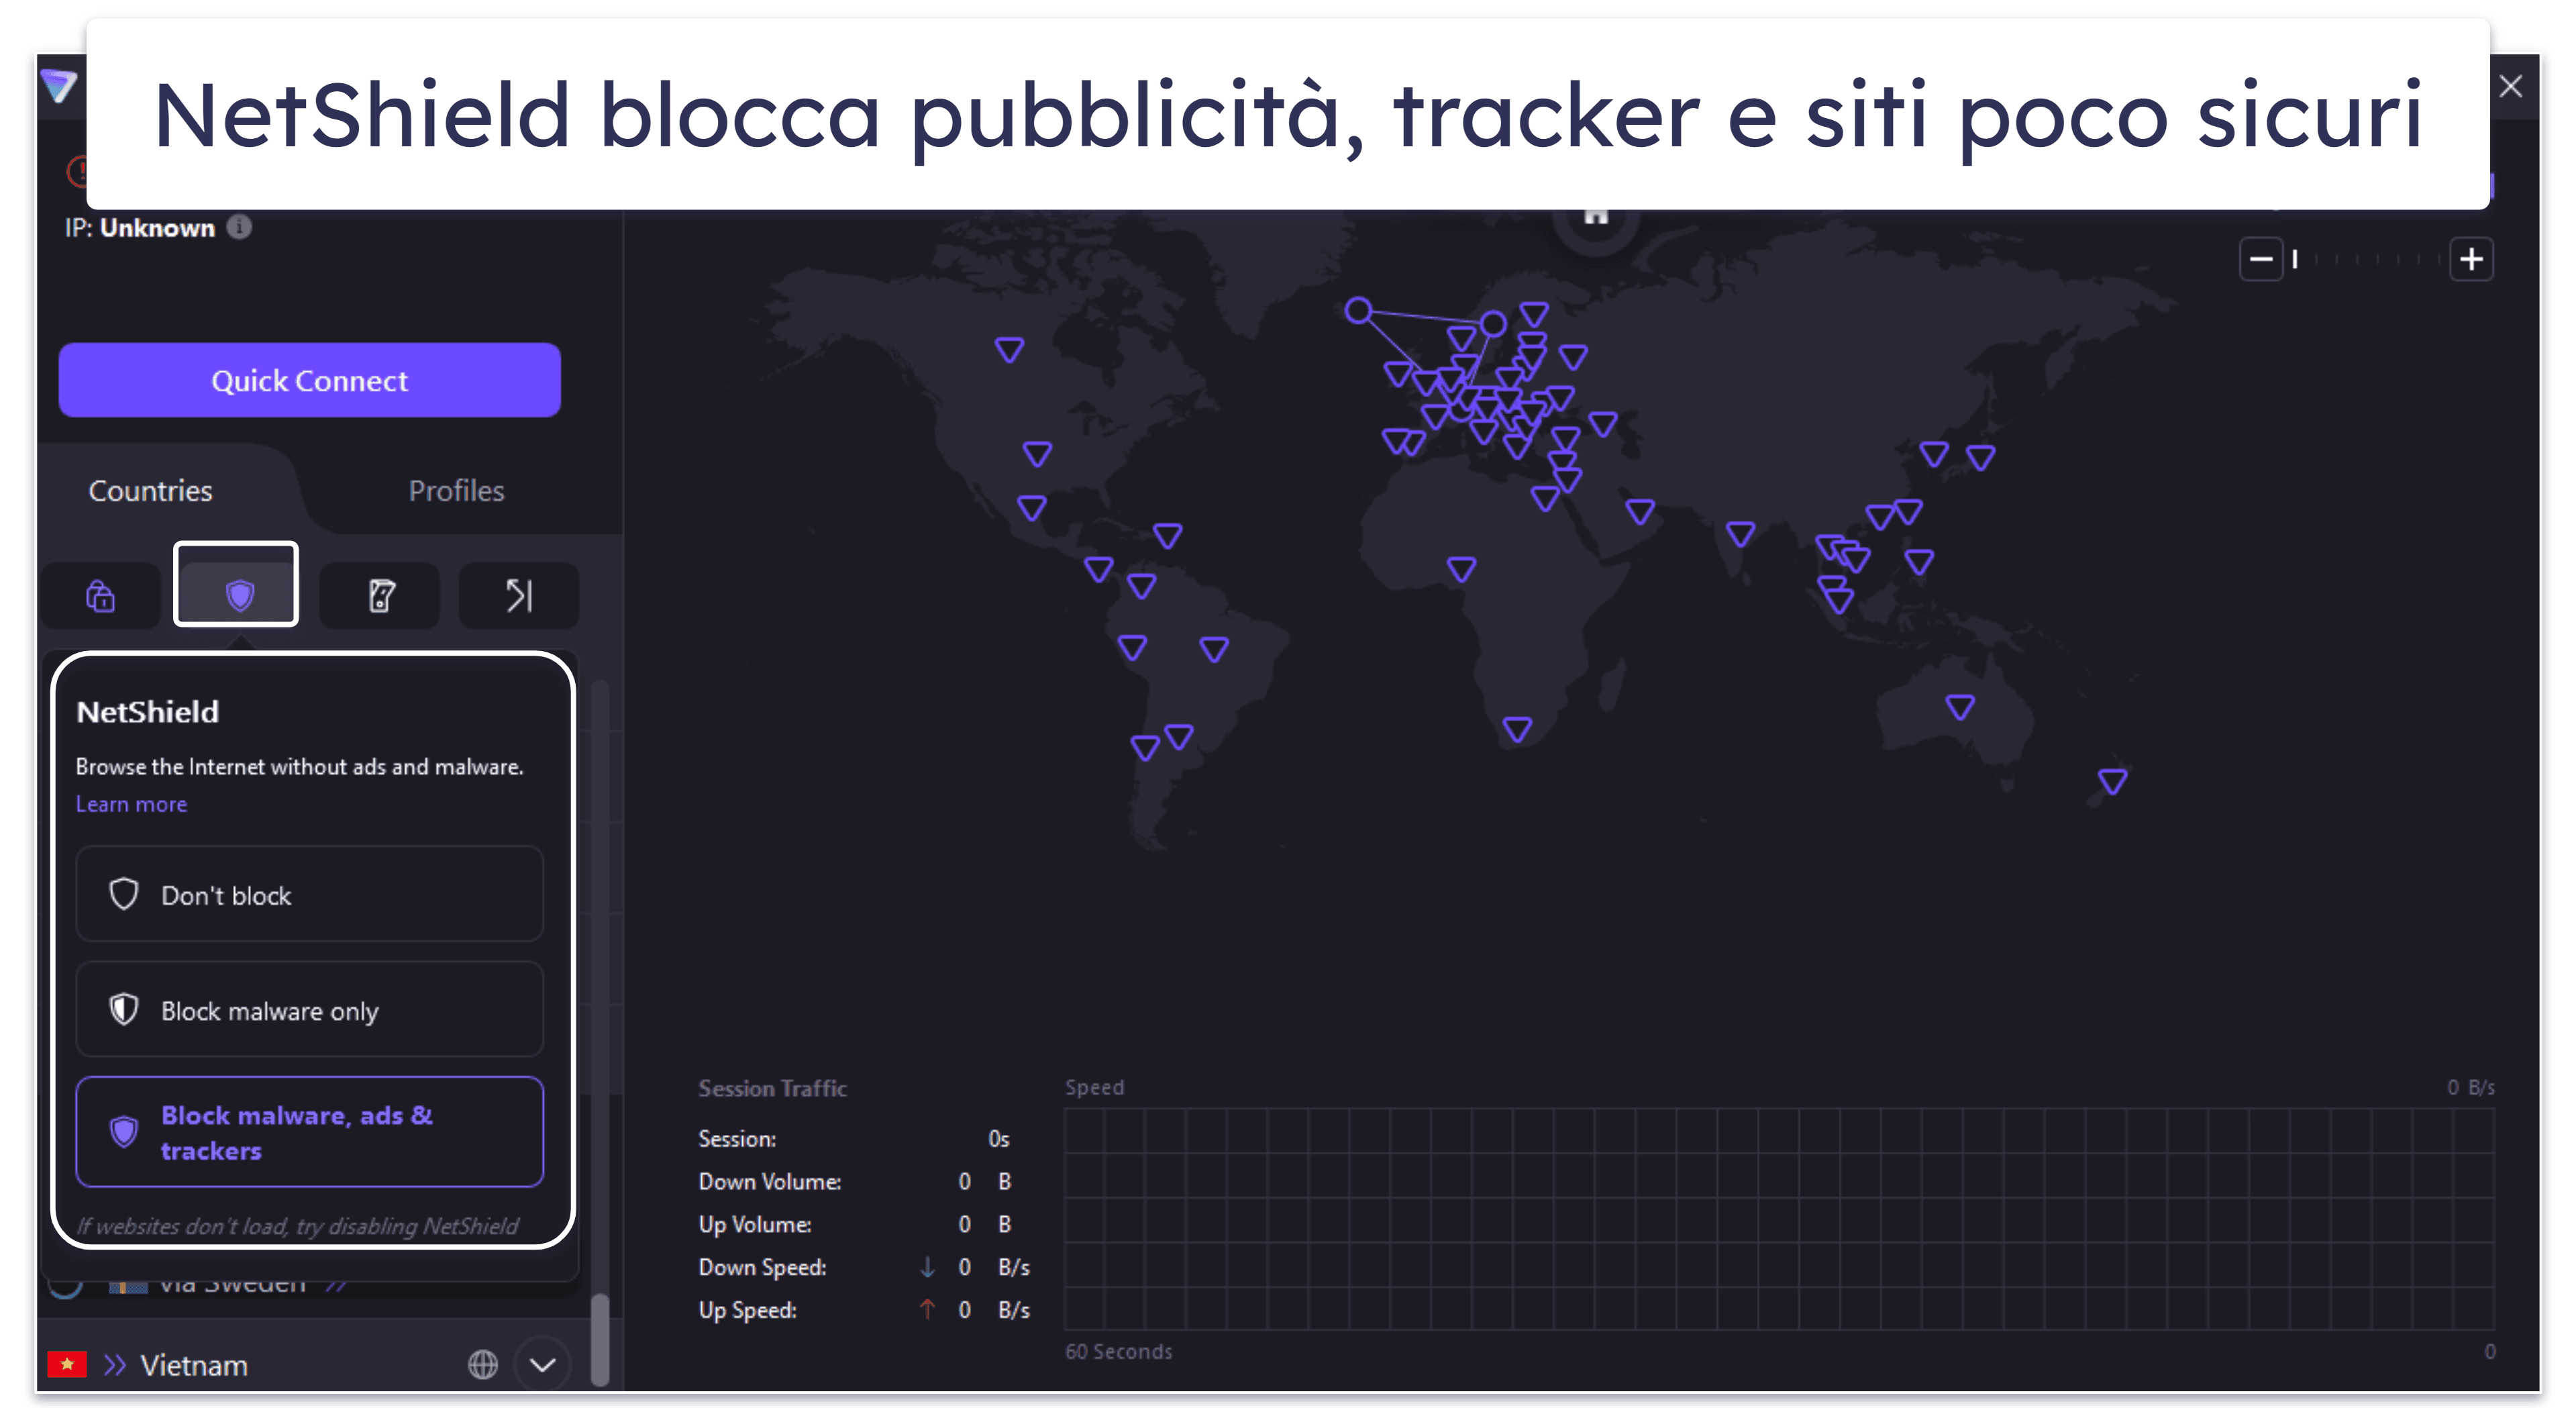The image size is (2576, 1408).
Task: Switch to the Countries tab
Action: pyautogui.click(x=150, y=490)
